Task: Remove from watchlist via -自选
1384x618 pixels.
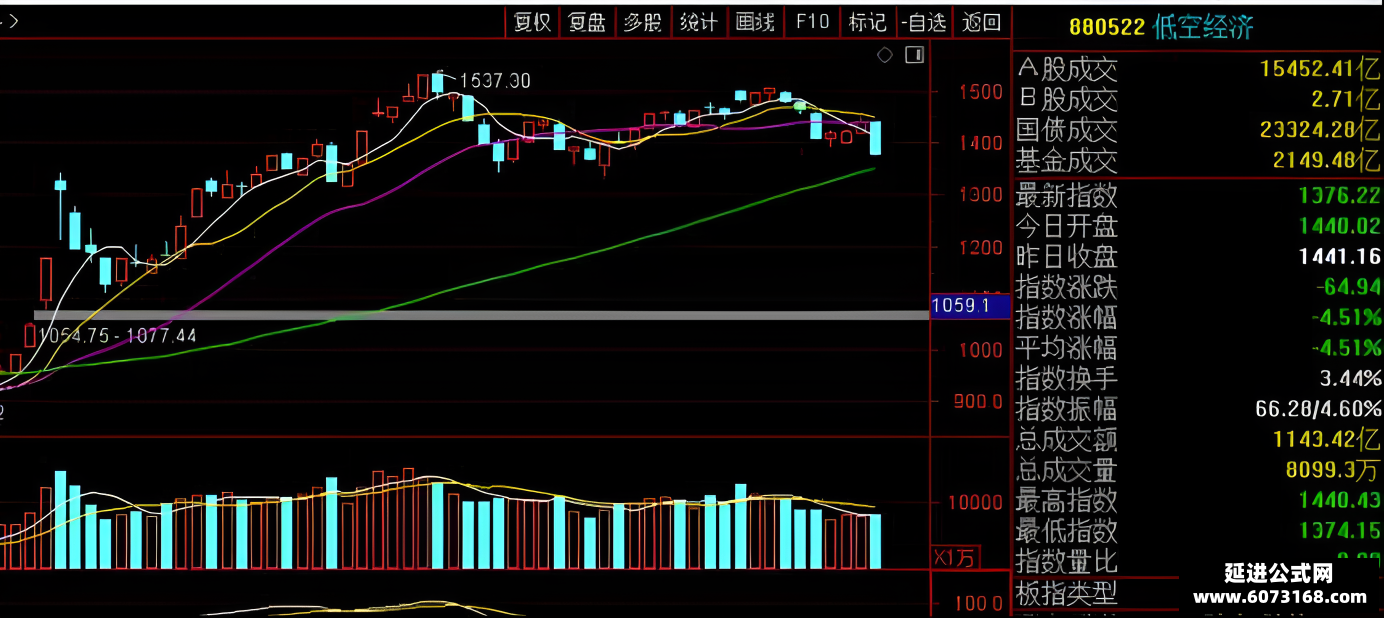Action: (923, 22)
